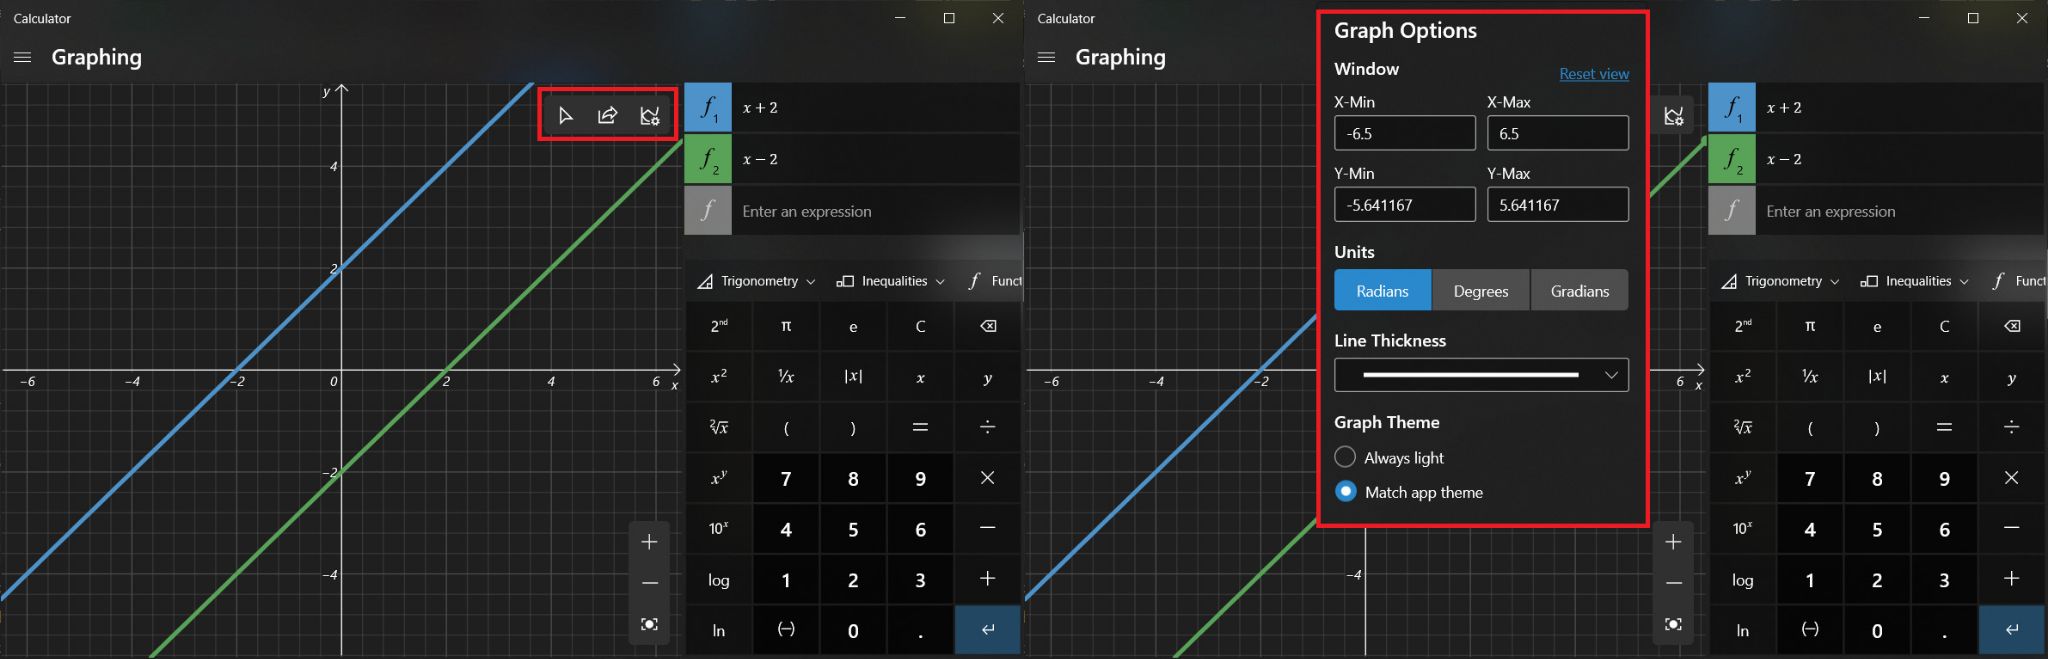Click backspace key in left window keypad
This screenshot has width=2048, height=659.
point(987,326)
